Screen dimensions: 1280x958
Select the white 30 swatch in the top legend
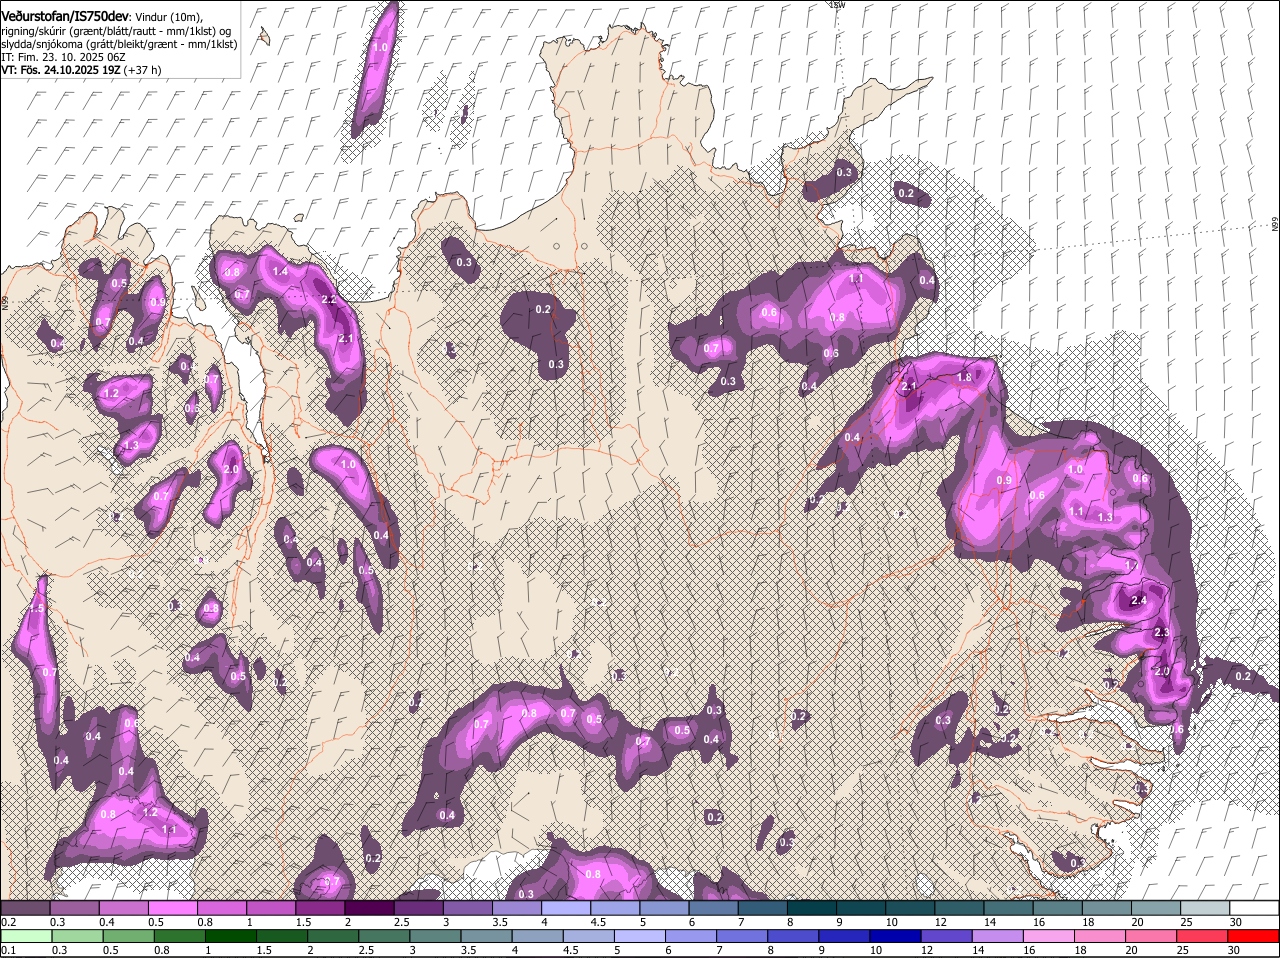click(x=1254, y=908)
